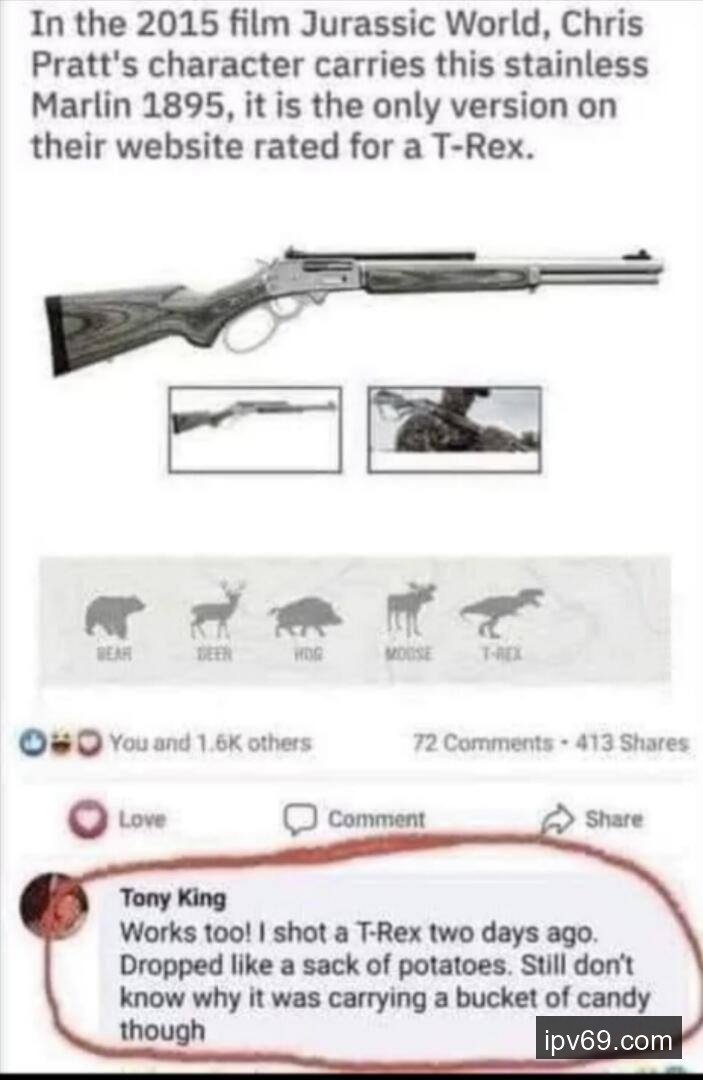Open Tony King's profile name link
This screenshot has width=703, height=1080.
pos(173,898)
